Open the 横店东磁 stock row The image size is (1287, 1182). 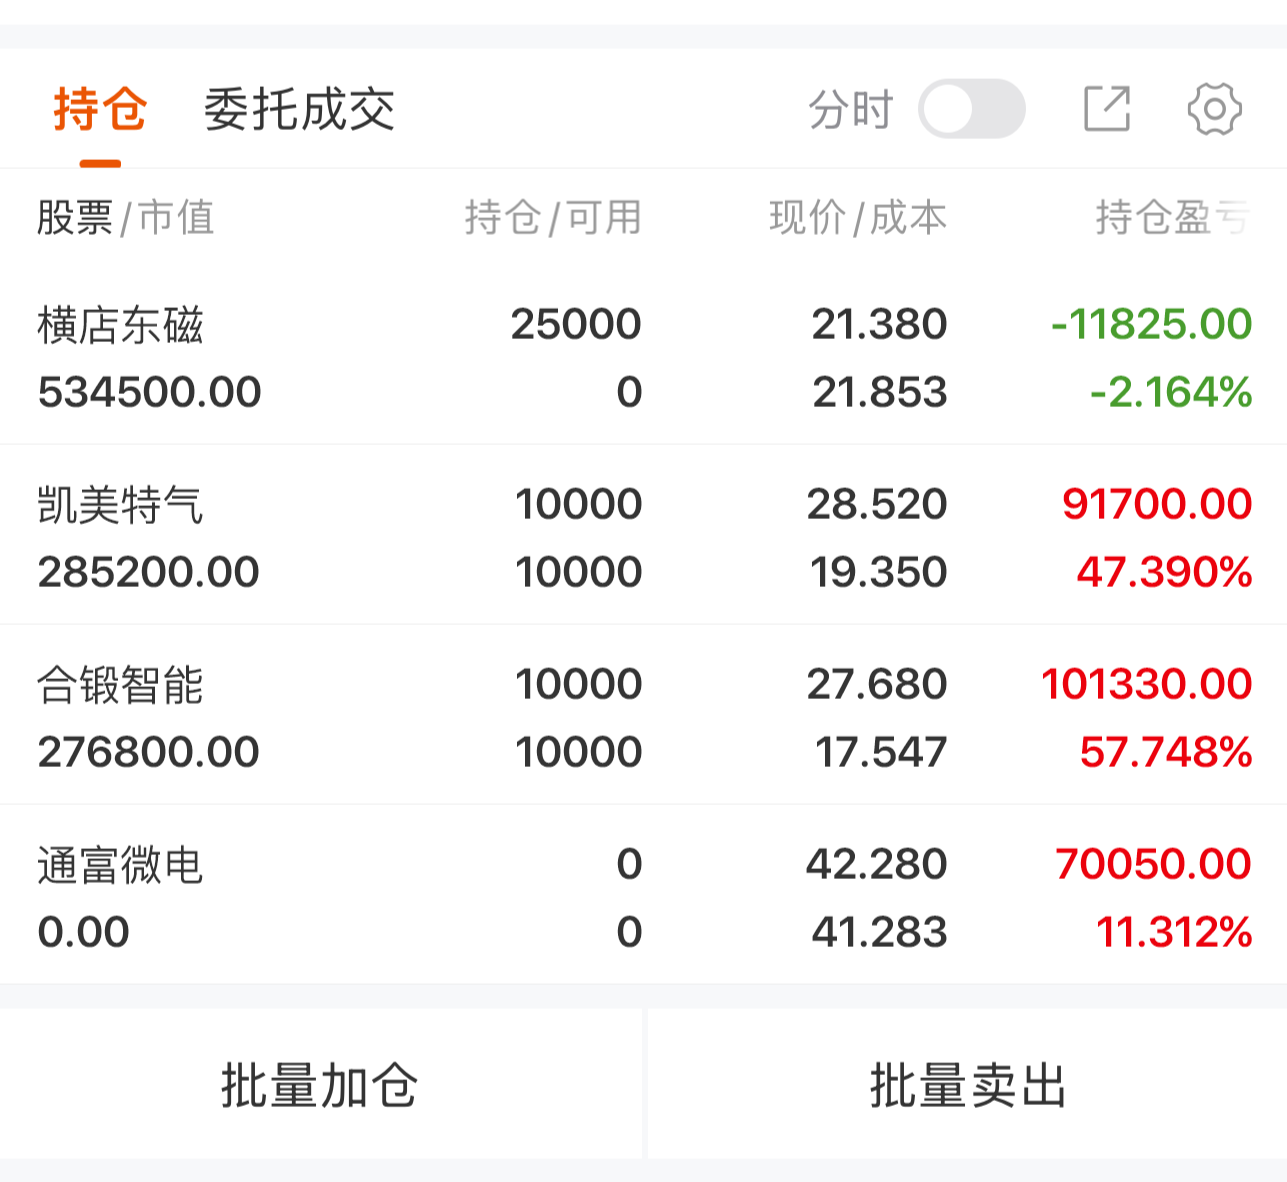121,326
